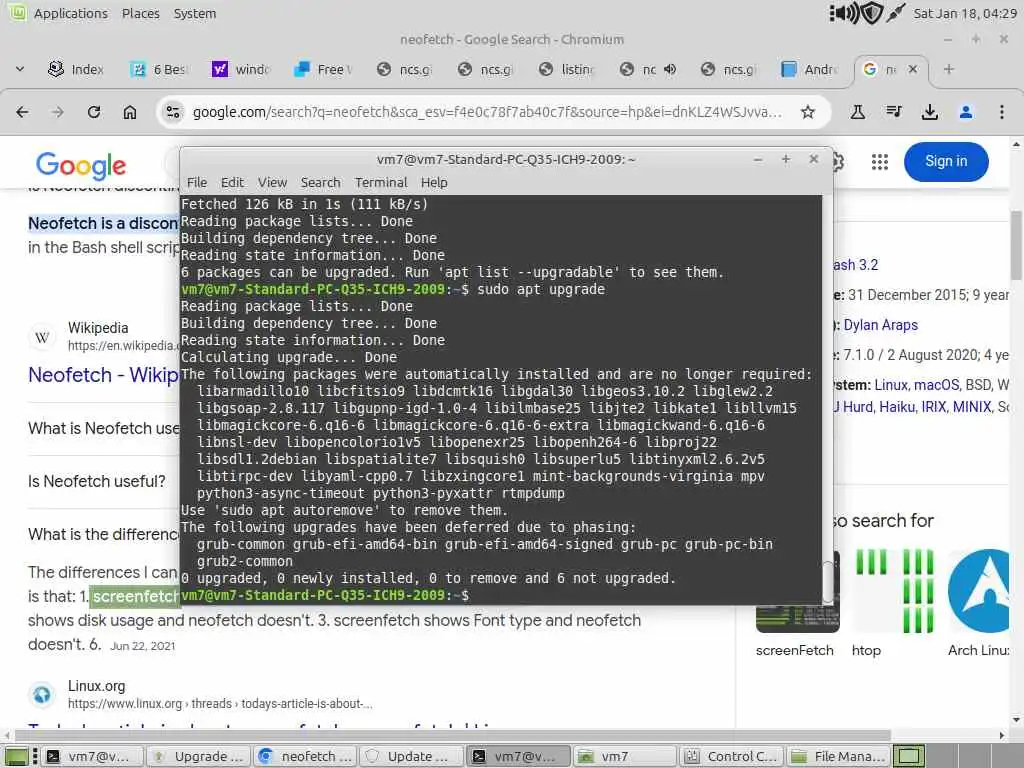The width and height of the screenshot is (1024, 768).
Task: Reload the Google search page
Action: 94,112
